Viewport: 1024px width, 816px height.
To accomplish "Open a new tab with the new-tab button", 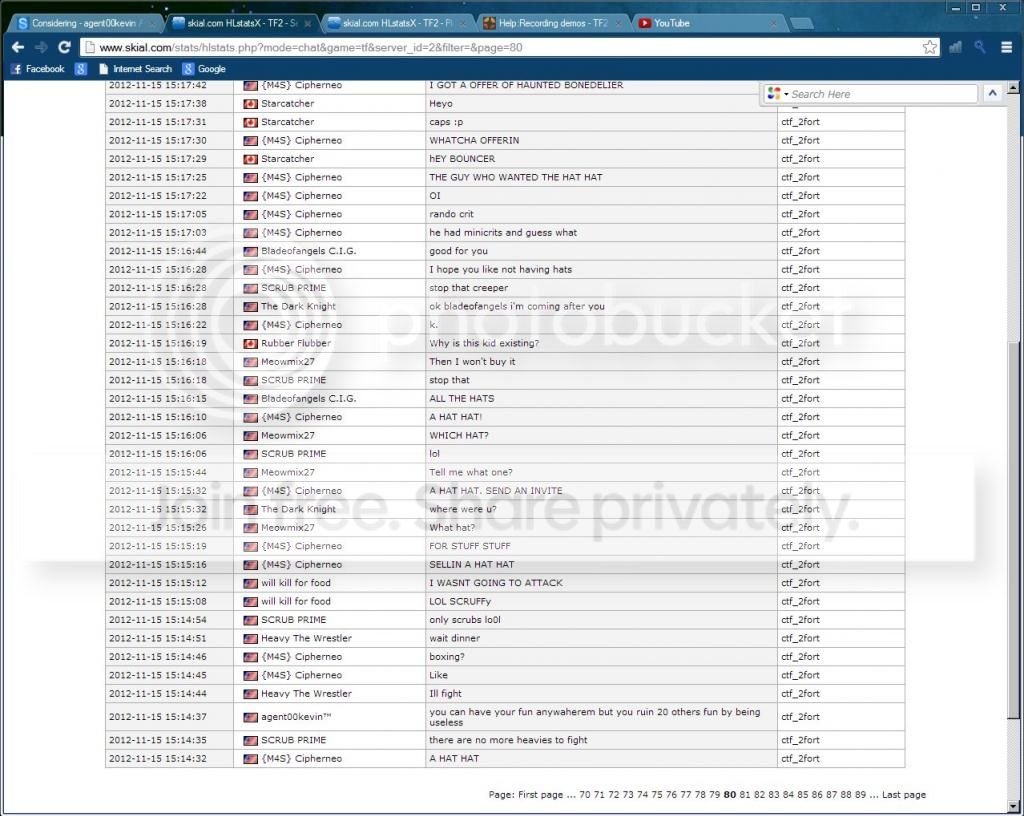I will (801, 24).
